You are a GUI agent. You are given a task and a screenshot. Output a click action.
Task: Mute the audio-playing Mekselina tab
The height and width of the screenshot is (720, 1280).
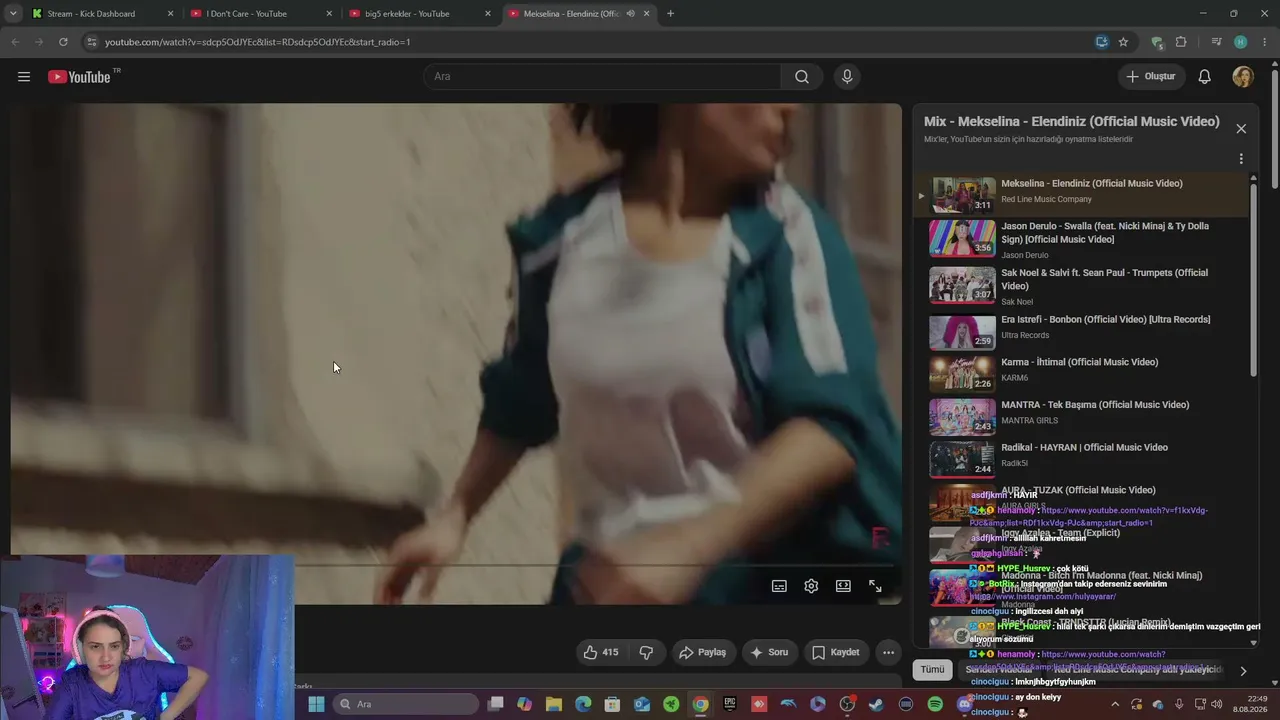click(630, 14)
